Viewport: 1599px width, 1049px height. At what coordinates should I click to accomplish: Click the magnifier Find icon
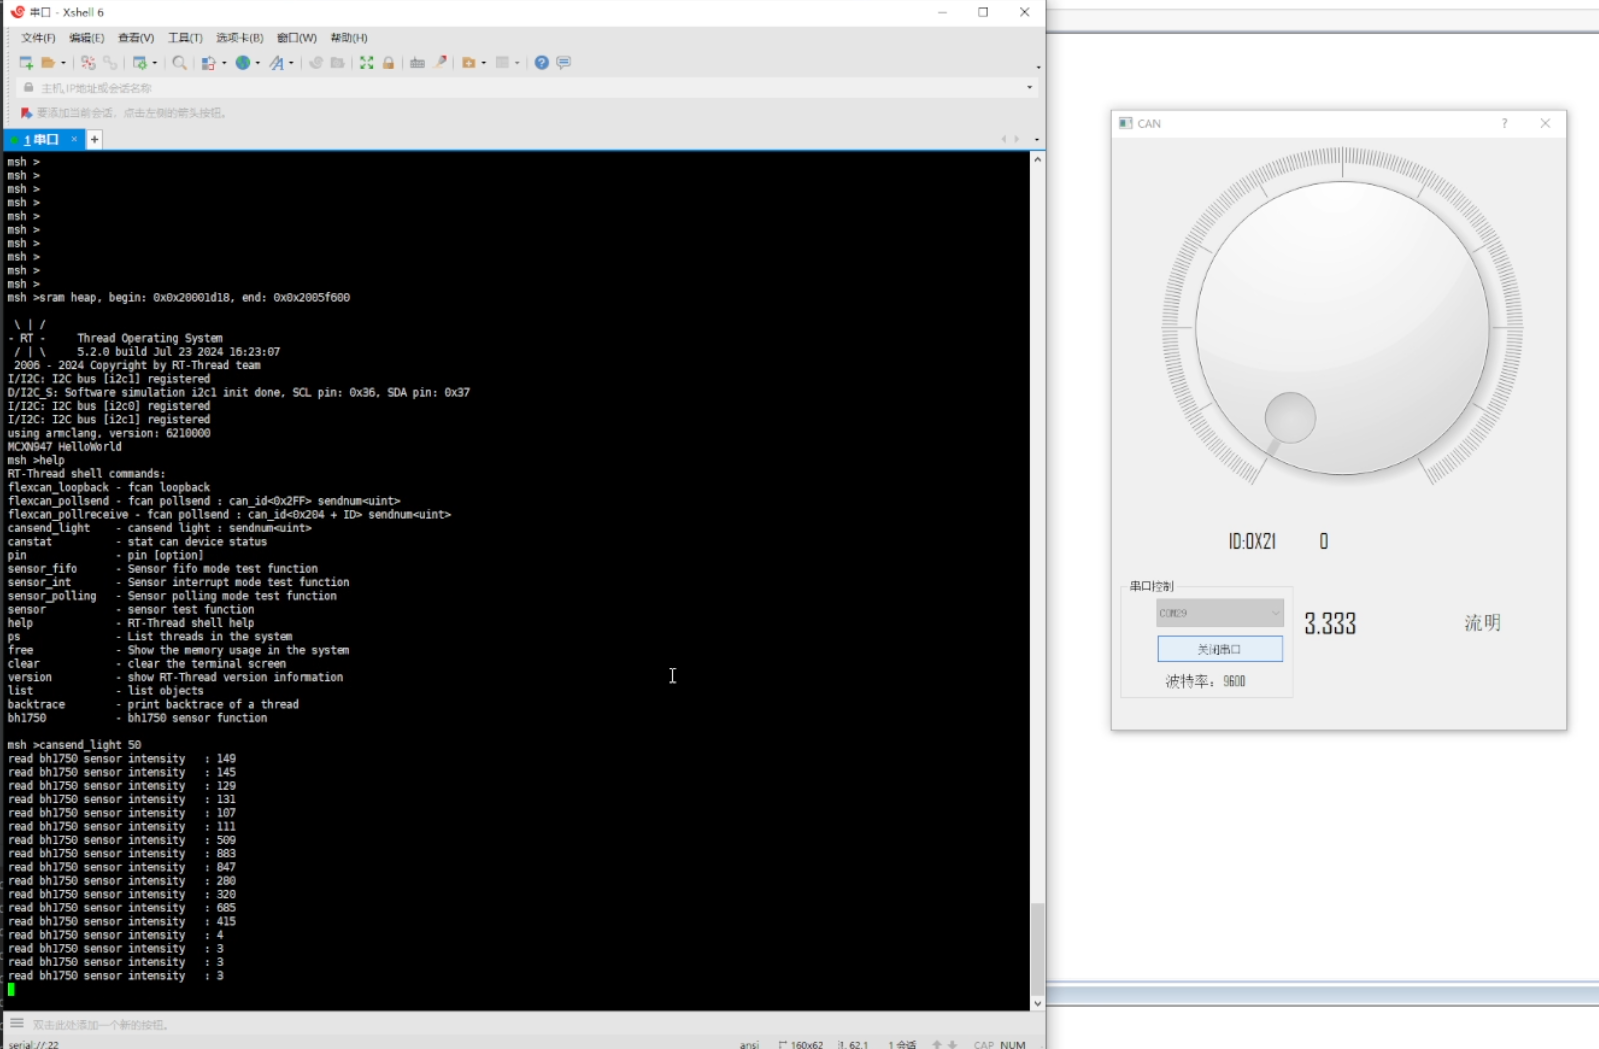tap(179, 63)
